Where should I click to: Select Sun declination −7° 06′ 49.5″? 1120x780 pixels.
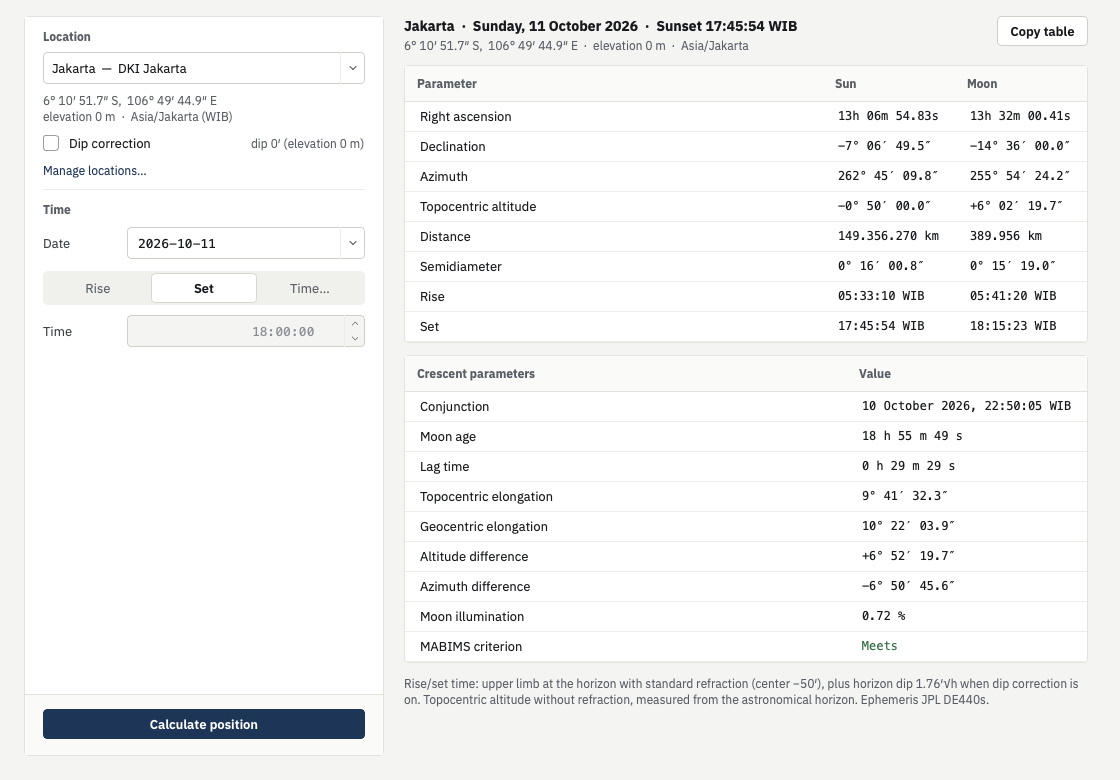[884, 146]
